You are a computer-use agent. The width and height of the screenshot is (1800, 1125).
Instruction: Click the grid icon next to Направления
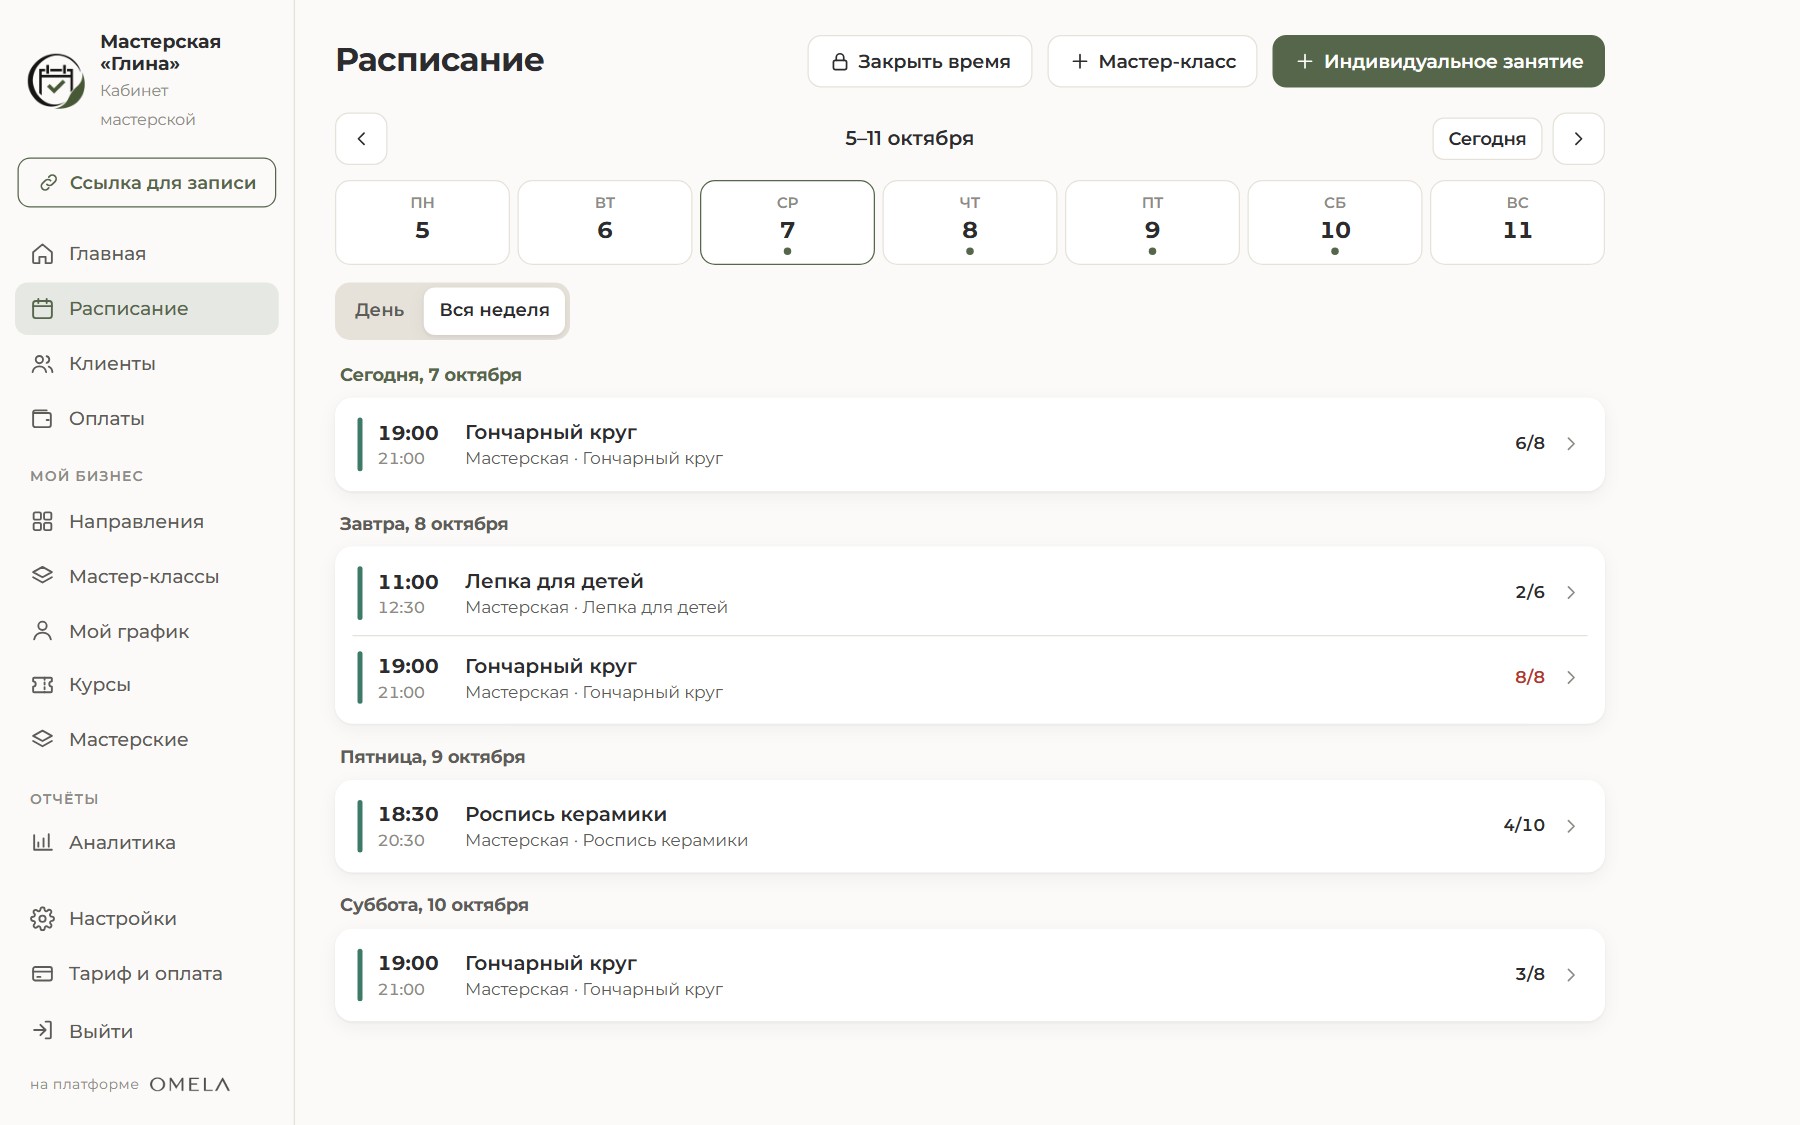(42, 522)
